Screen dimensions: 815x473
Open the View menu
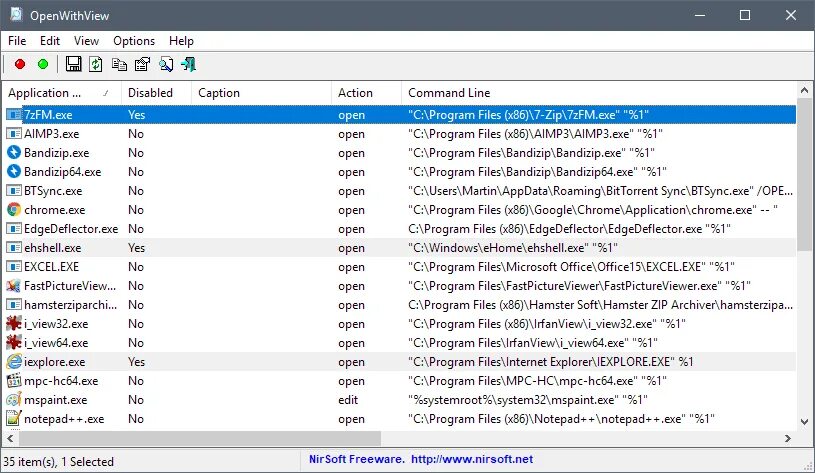86,41
